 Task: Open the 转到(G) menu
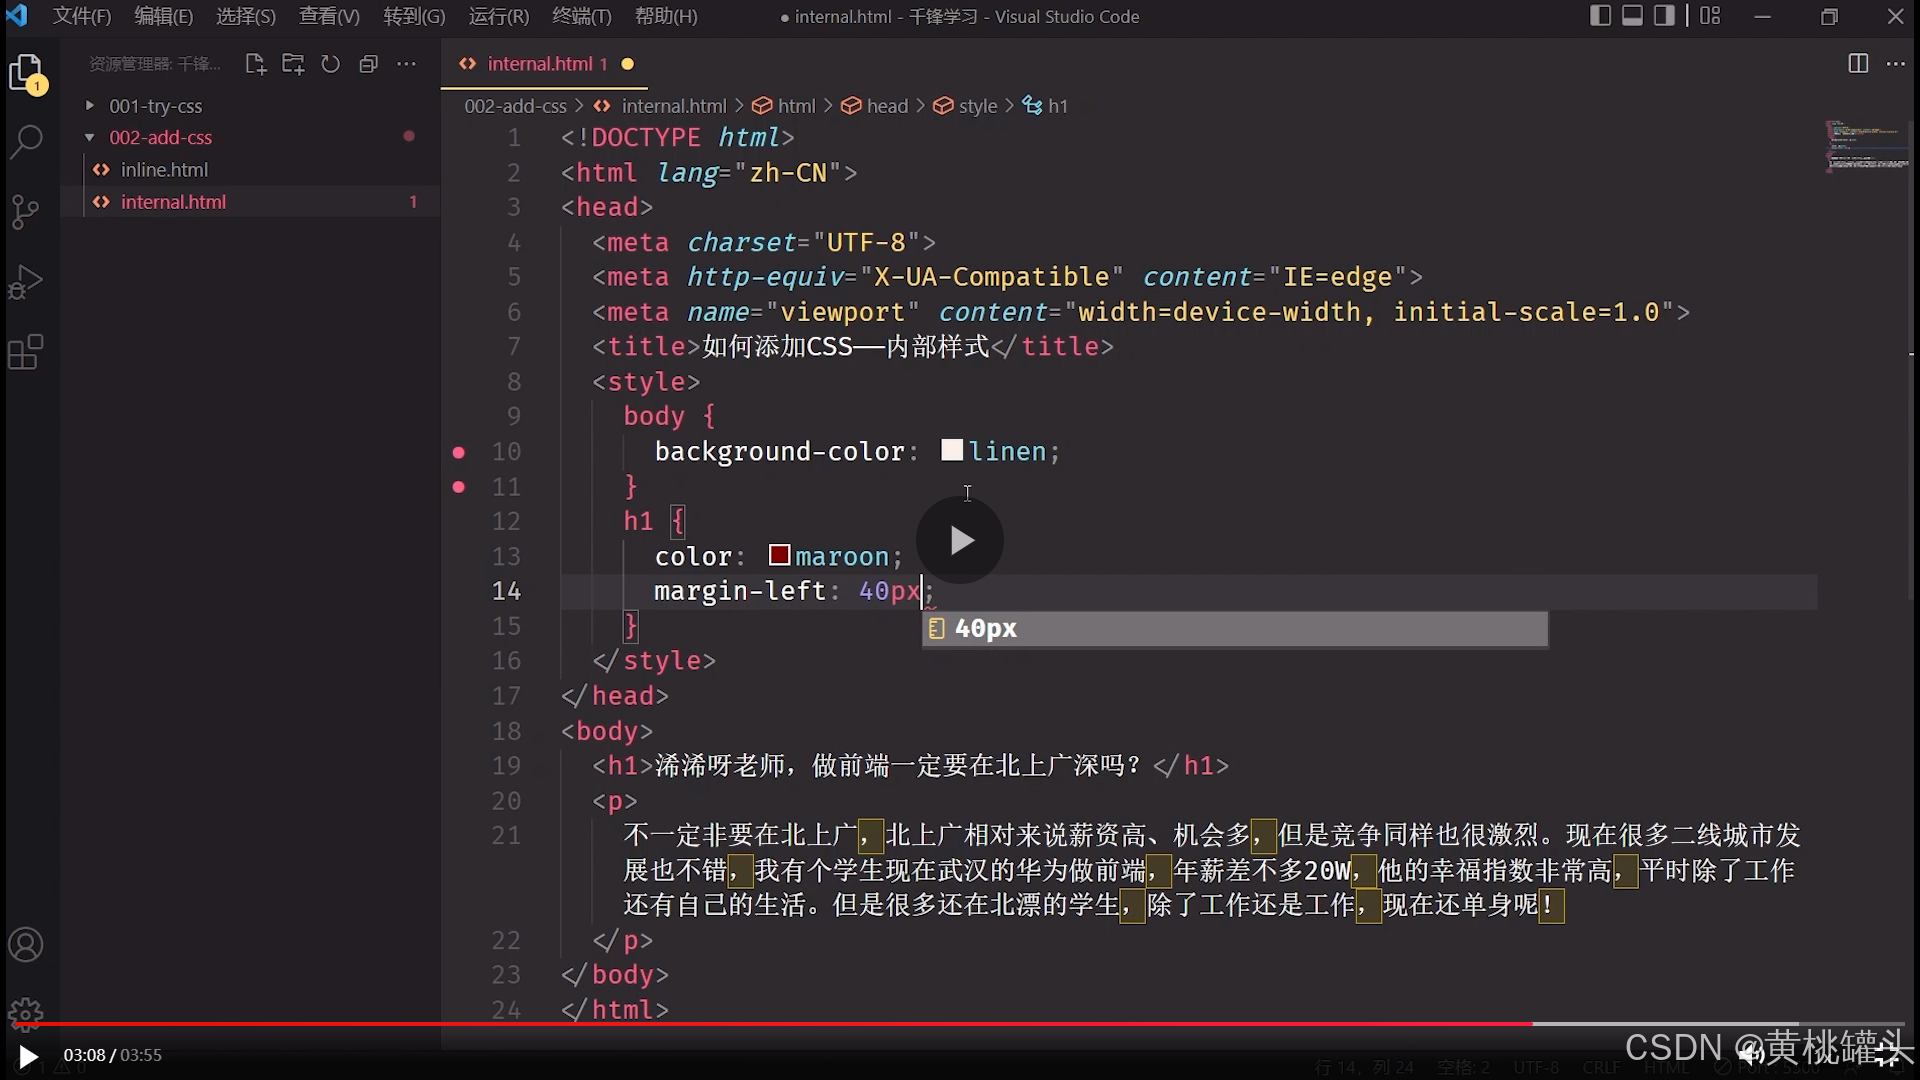[x=414, y=16]
